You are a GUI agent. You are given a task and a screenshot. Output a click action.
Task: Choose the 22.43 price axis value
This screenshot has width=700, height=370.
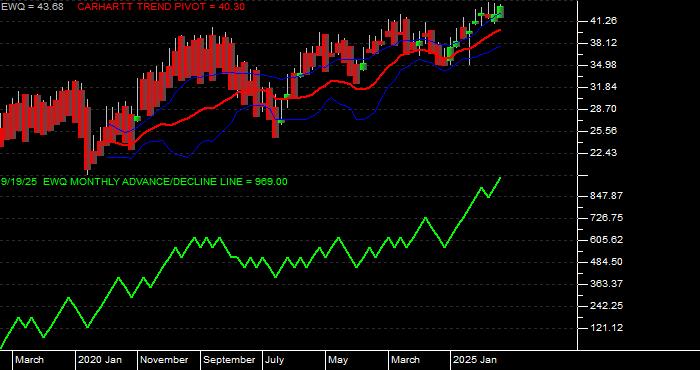coord(603,153)
